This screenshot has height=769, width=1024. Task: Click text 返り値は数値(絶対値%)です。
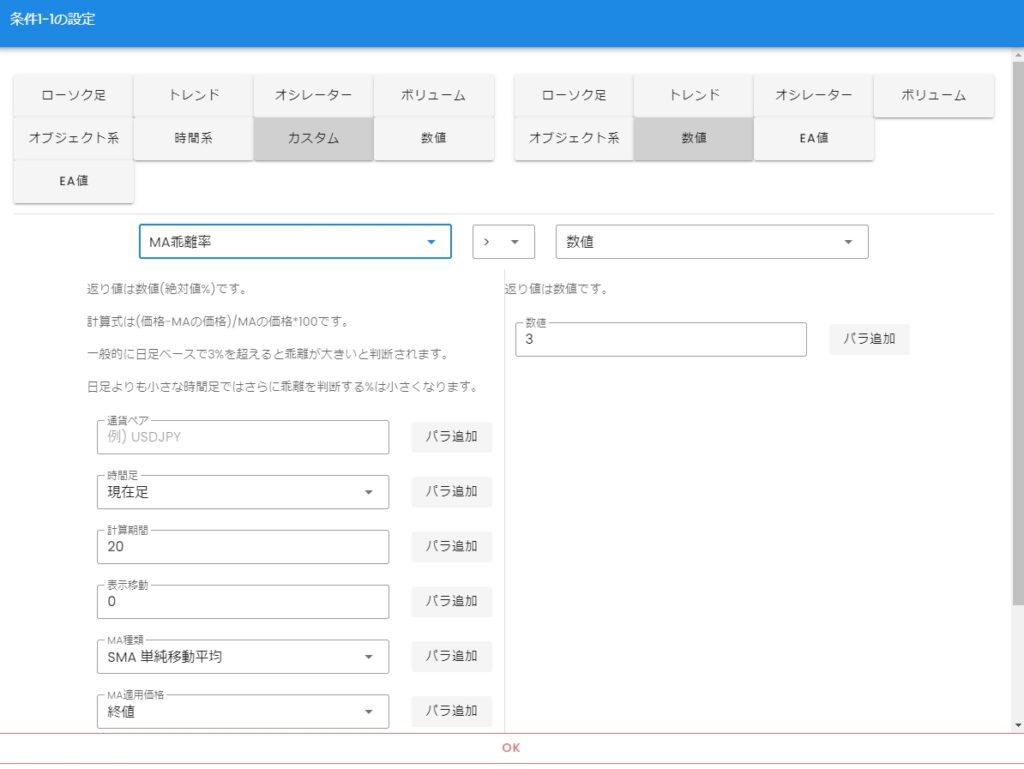point(167,289)
